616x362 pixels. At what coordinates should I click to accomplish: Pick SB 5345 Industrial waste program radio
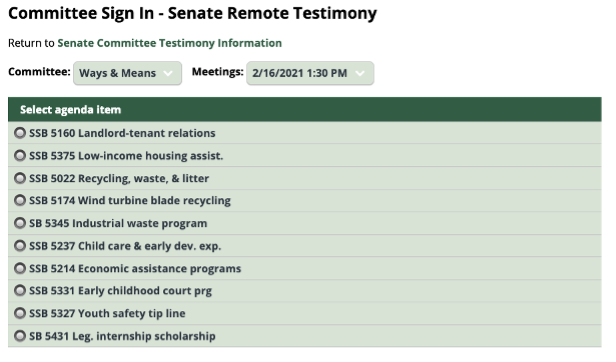tap(20, 223)
